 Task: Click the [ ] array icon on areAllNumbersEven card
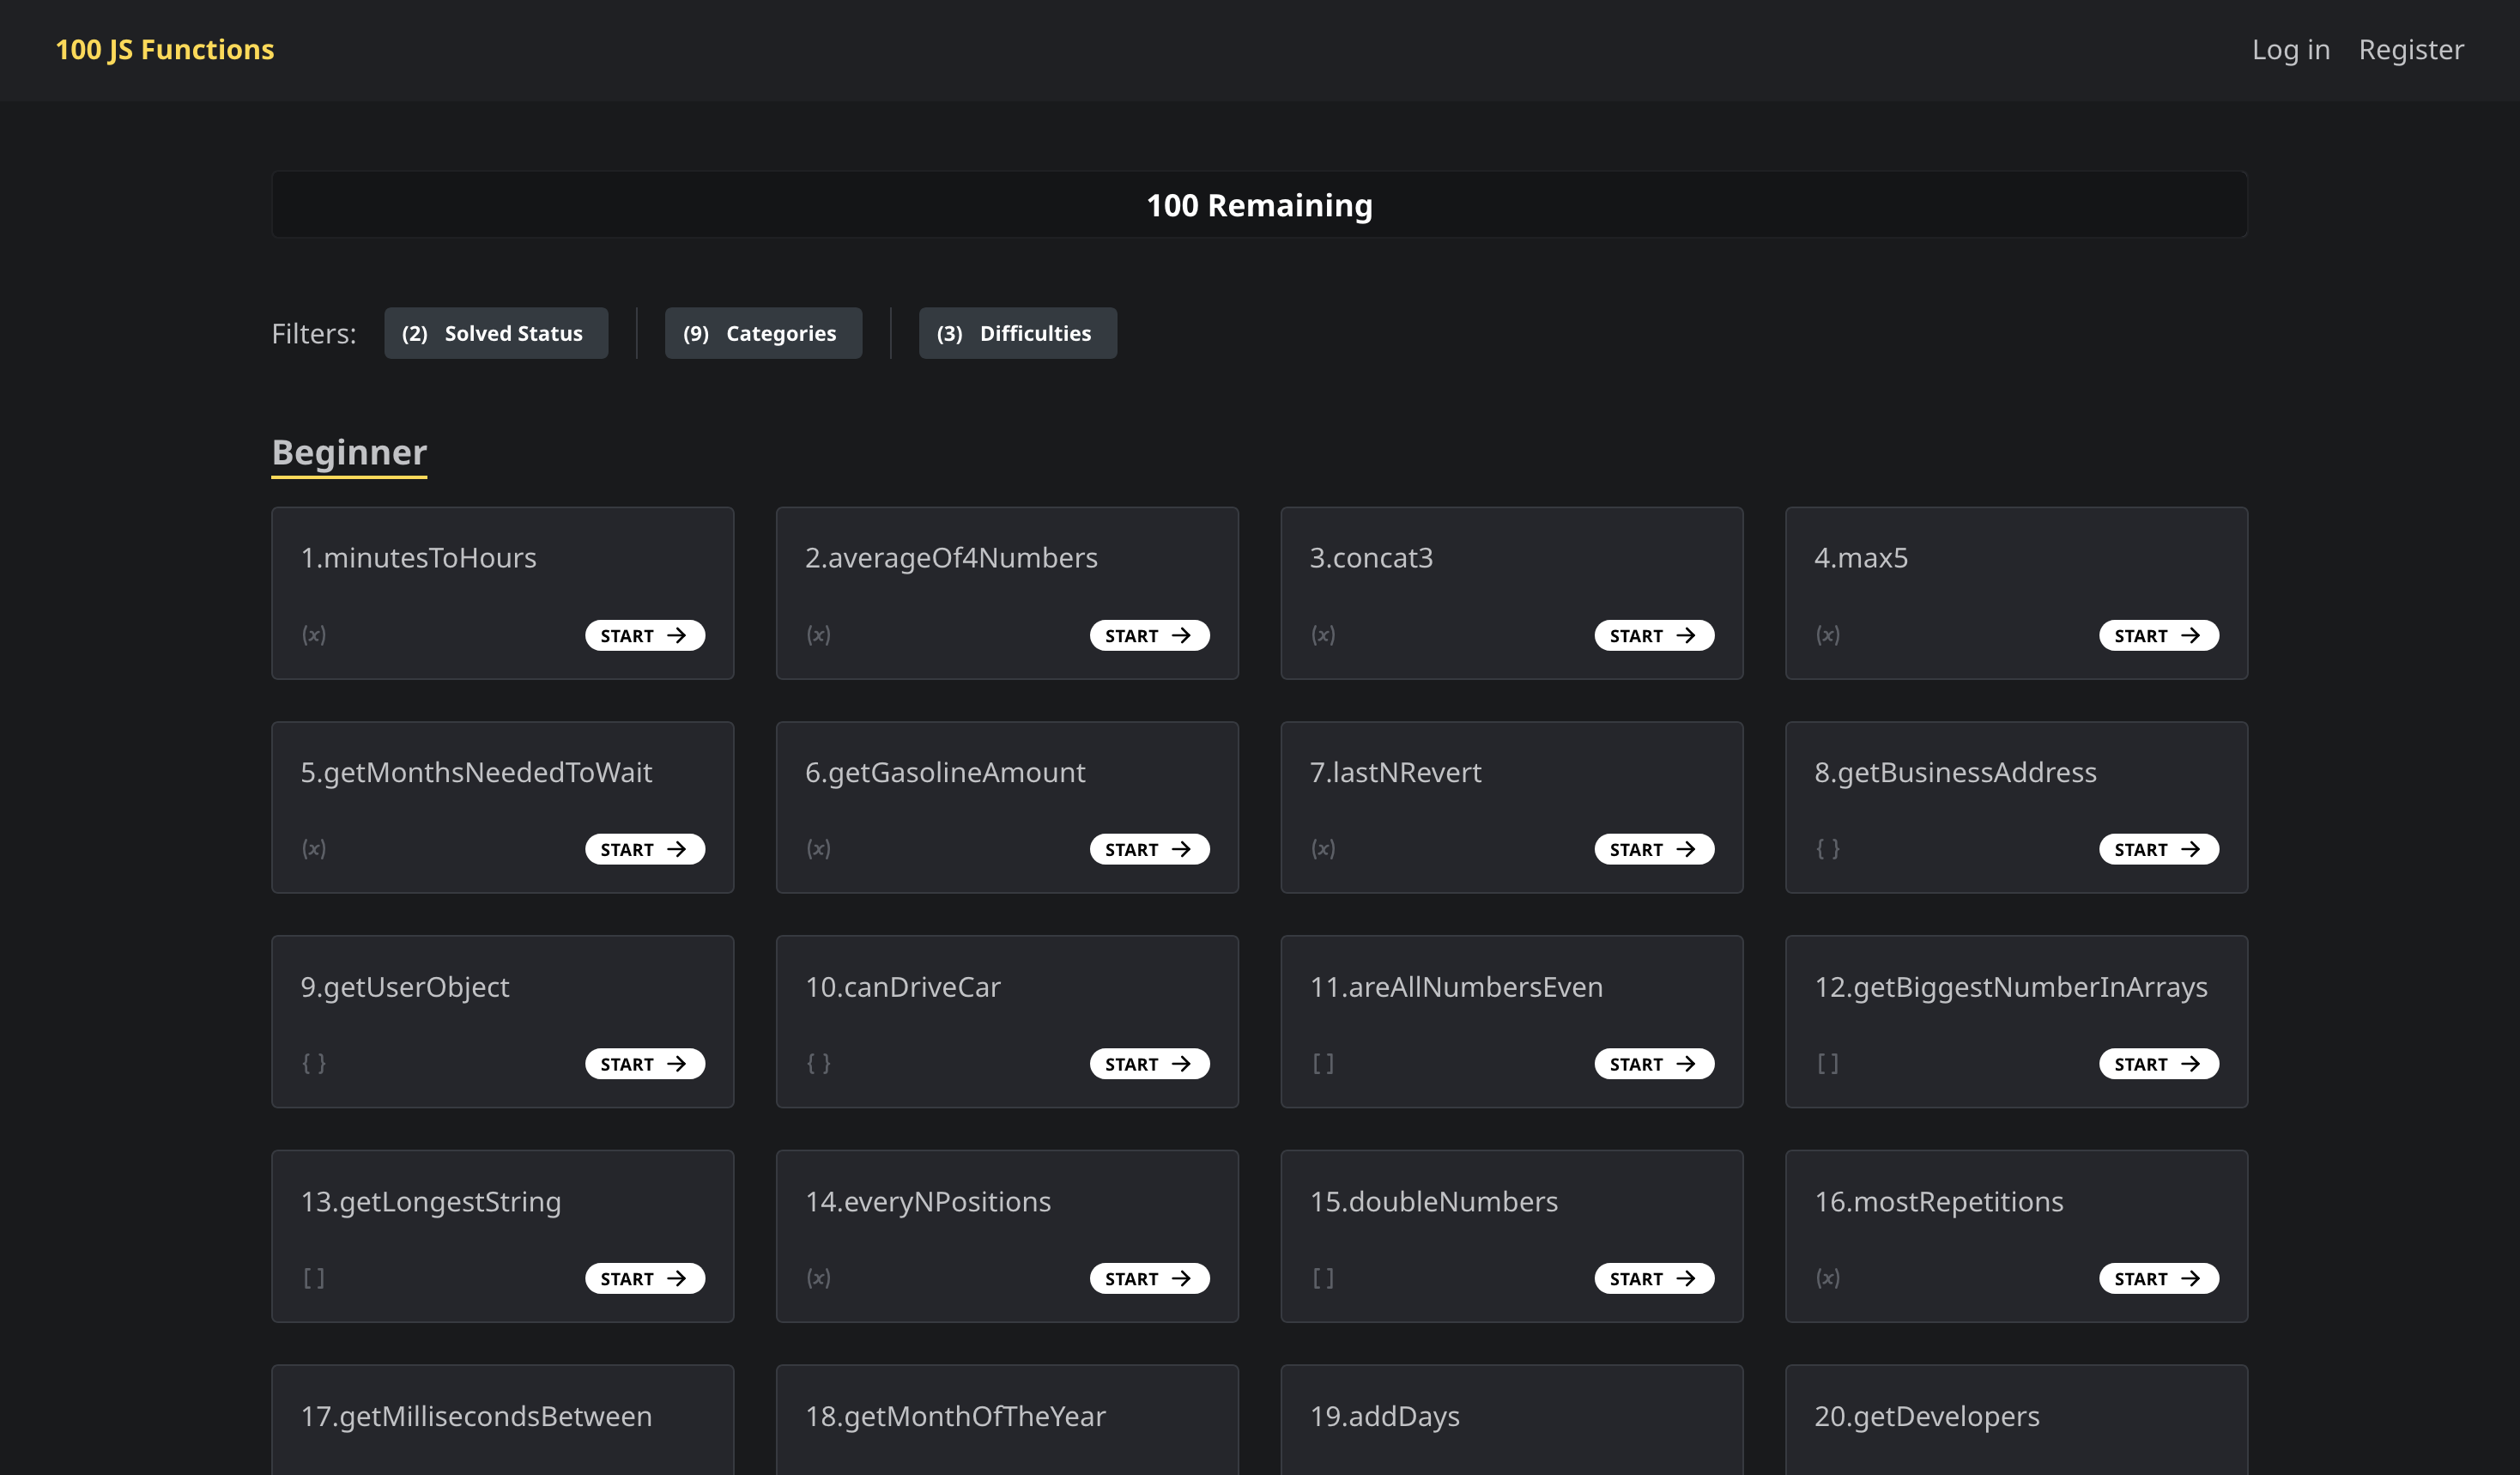click(x=1323, y=1063)
